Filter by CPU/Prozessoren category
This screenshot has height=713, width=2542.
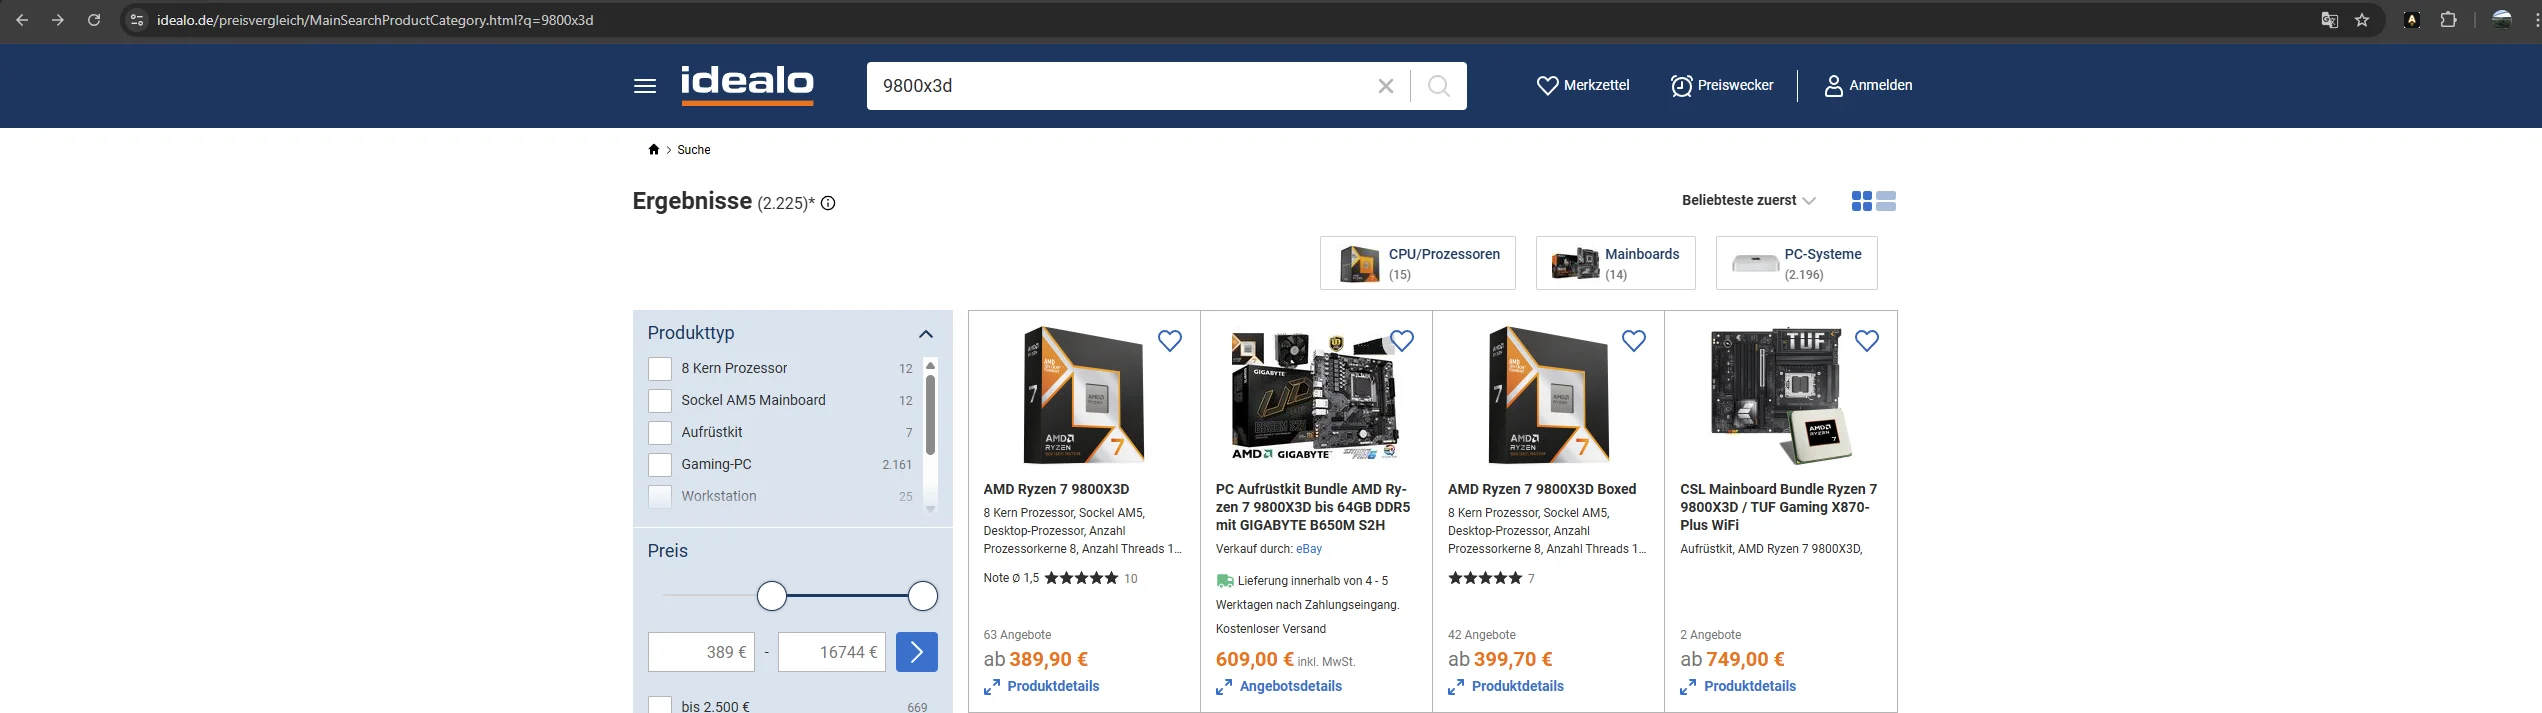pos(1418,263)
